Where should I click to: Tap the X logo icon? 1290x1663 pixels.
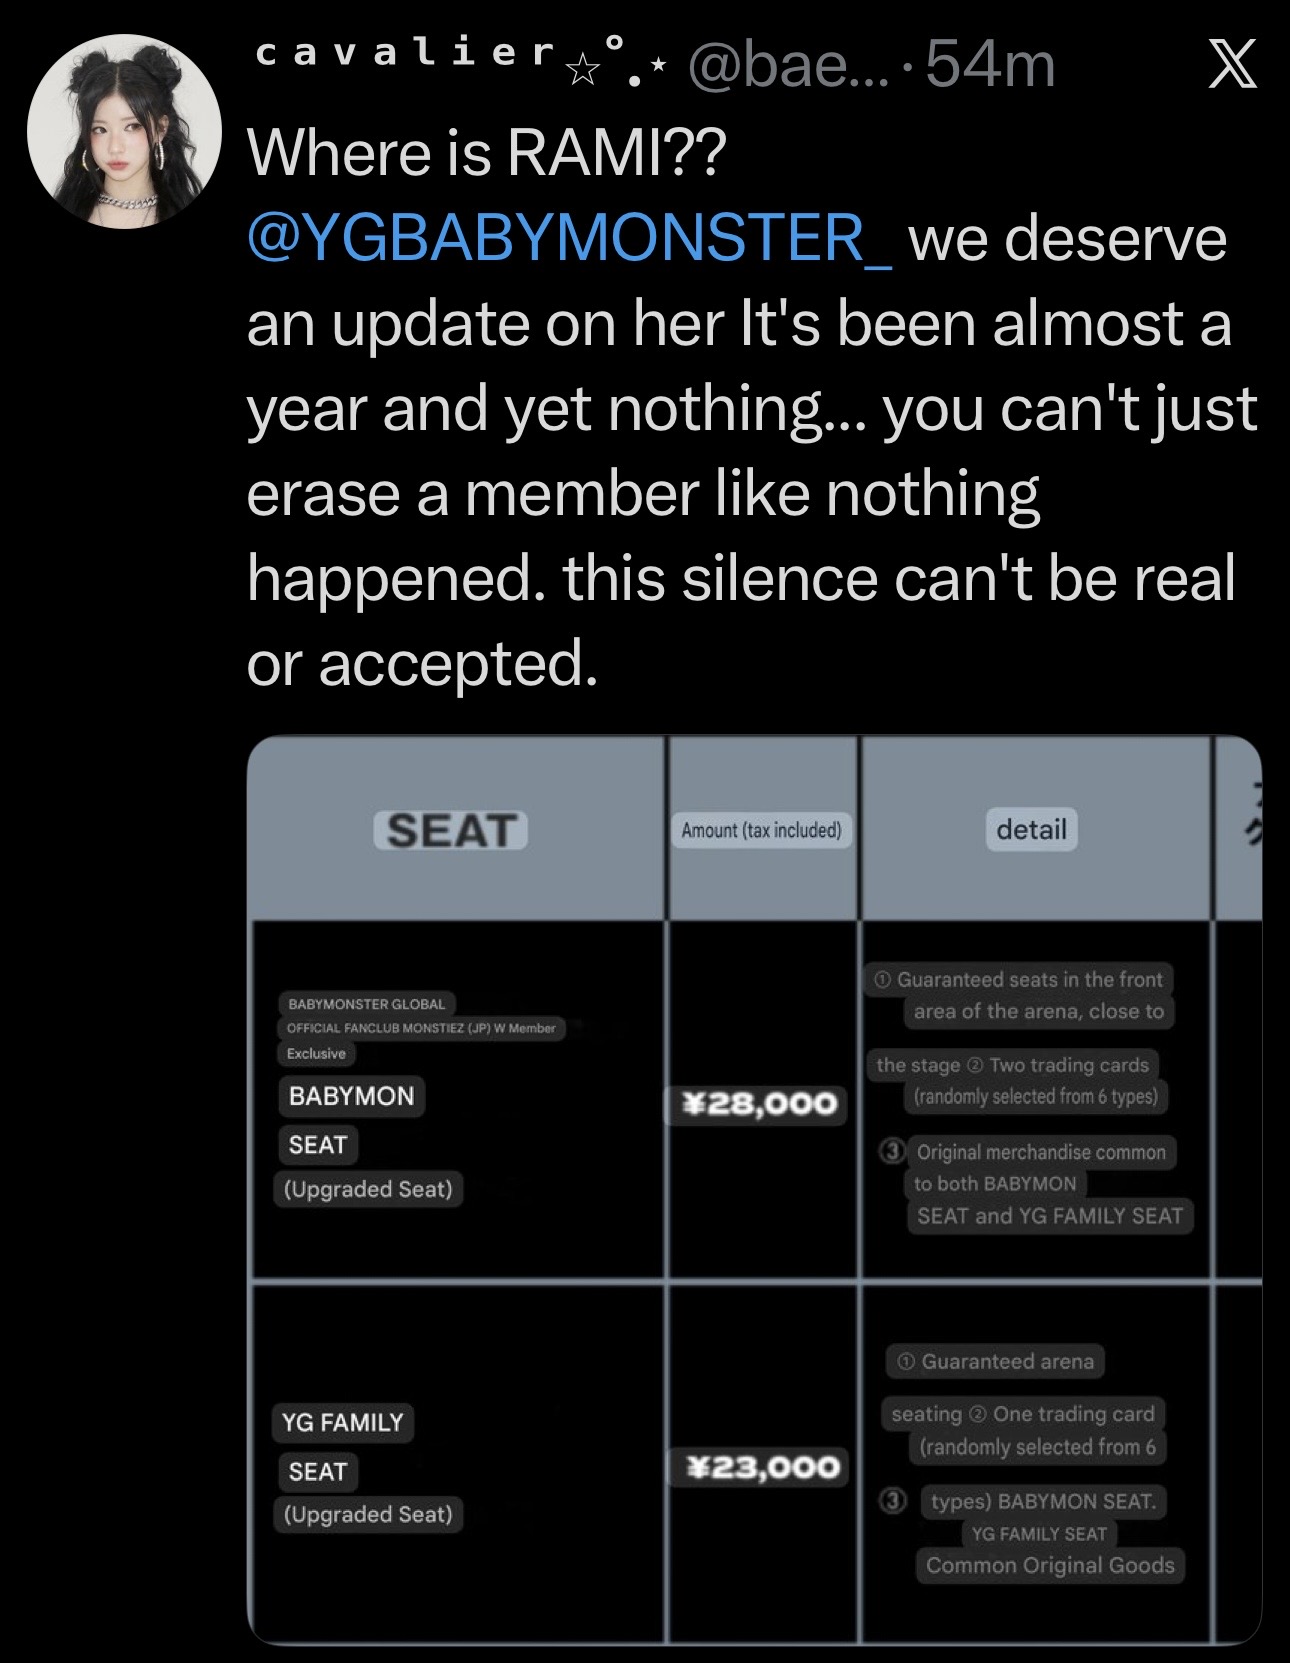click(x=1232, y=68)
